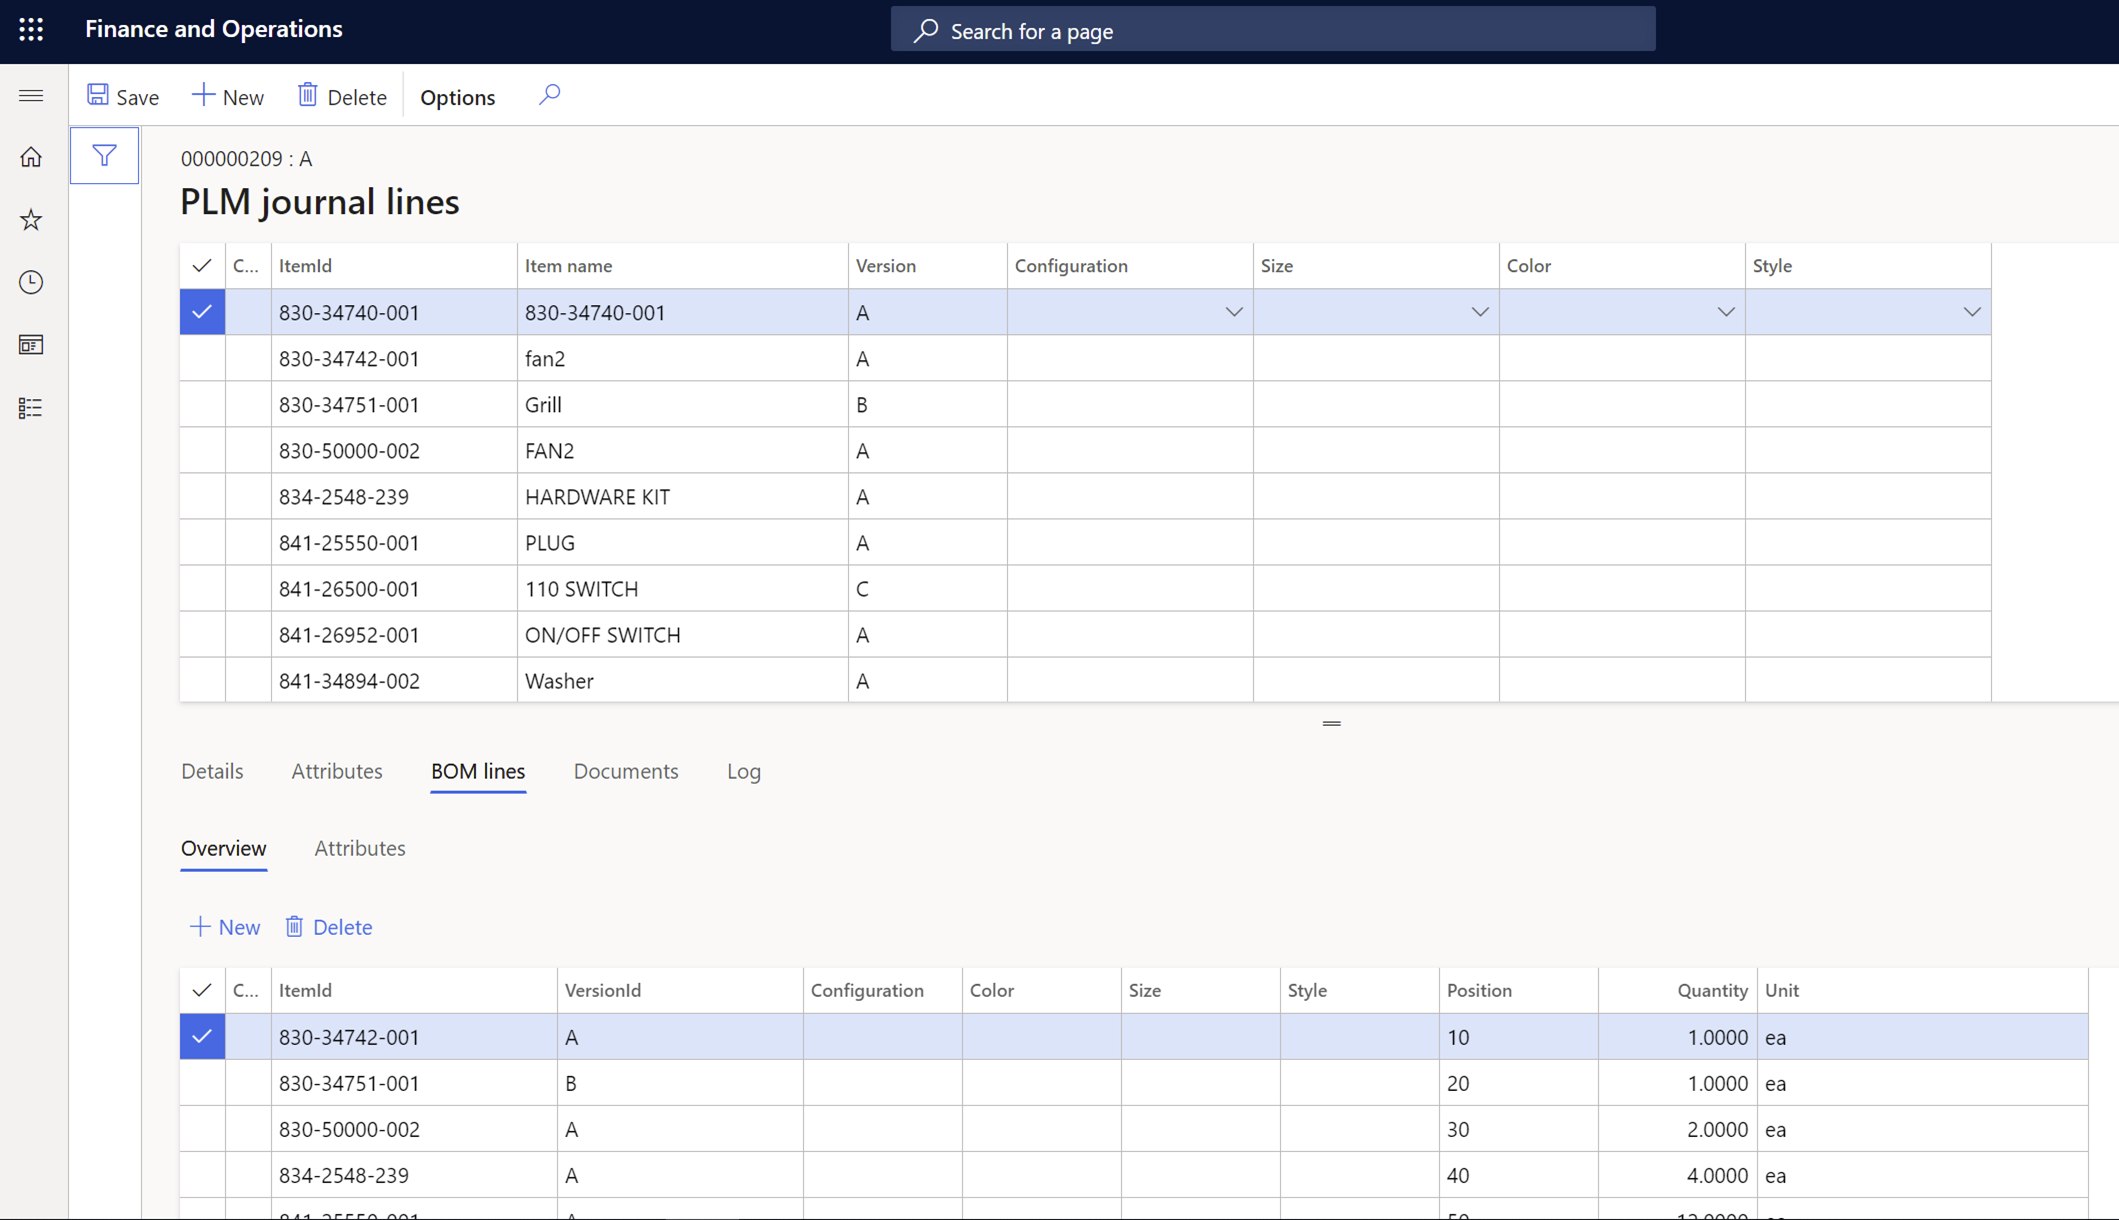Image resolution: width=2119 pixels, height=1220 pixels.
Task: Select all rows with the header checkbox
Action: pyautogui.click(x=202, y=265)
